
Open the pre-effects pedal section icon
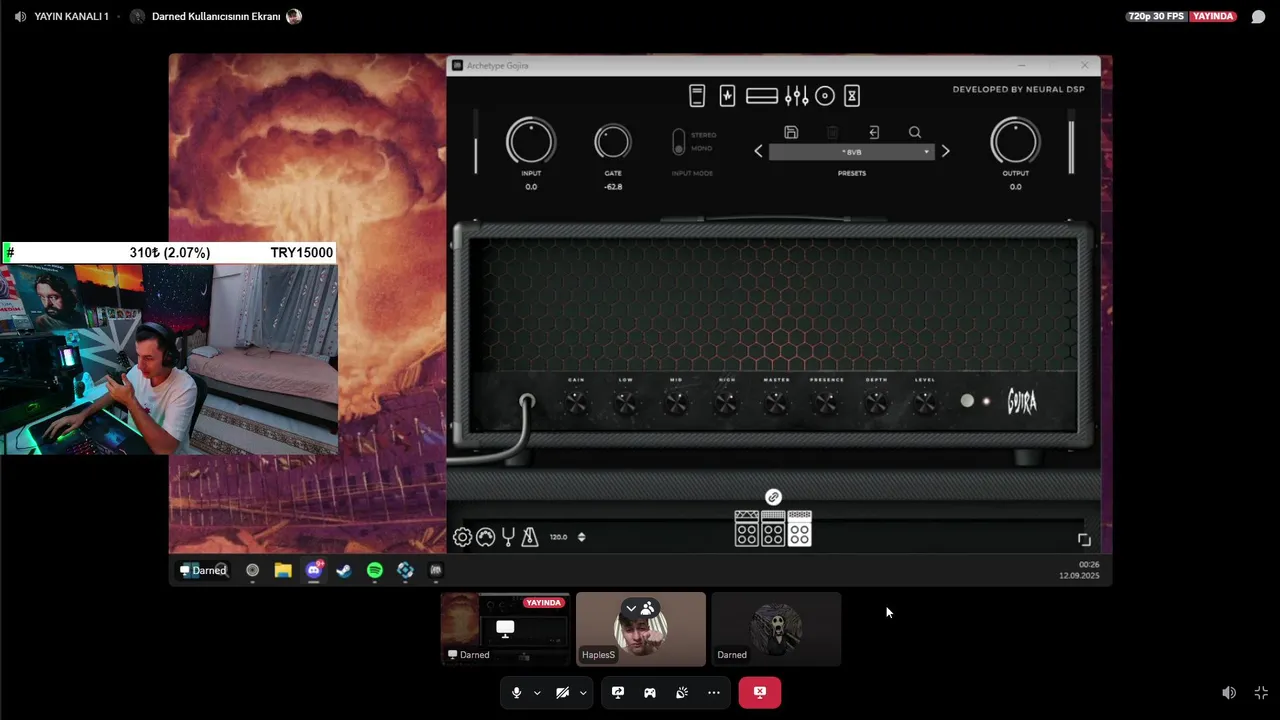[727, 96]
